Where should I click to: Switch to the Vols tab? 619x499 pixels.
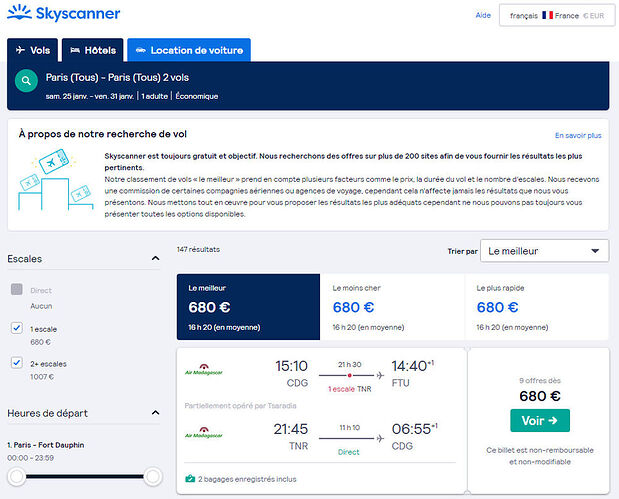33,50
